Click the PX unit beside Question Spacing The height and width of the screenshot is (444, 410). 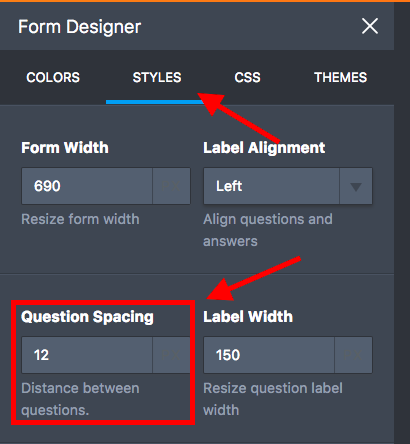pos(171,355)
